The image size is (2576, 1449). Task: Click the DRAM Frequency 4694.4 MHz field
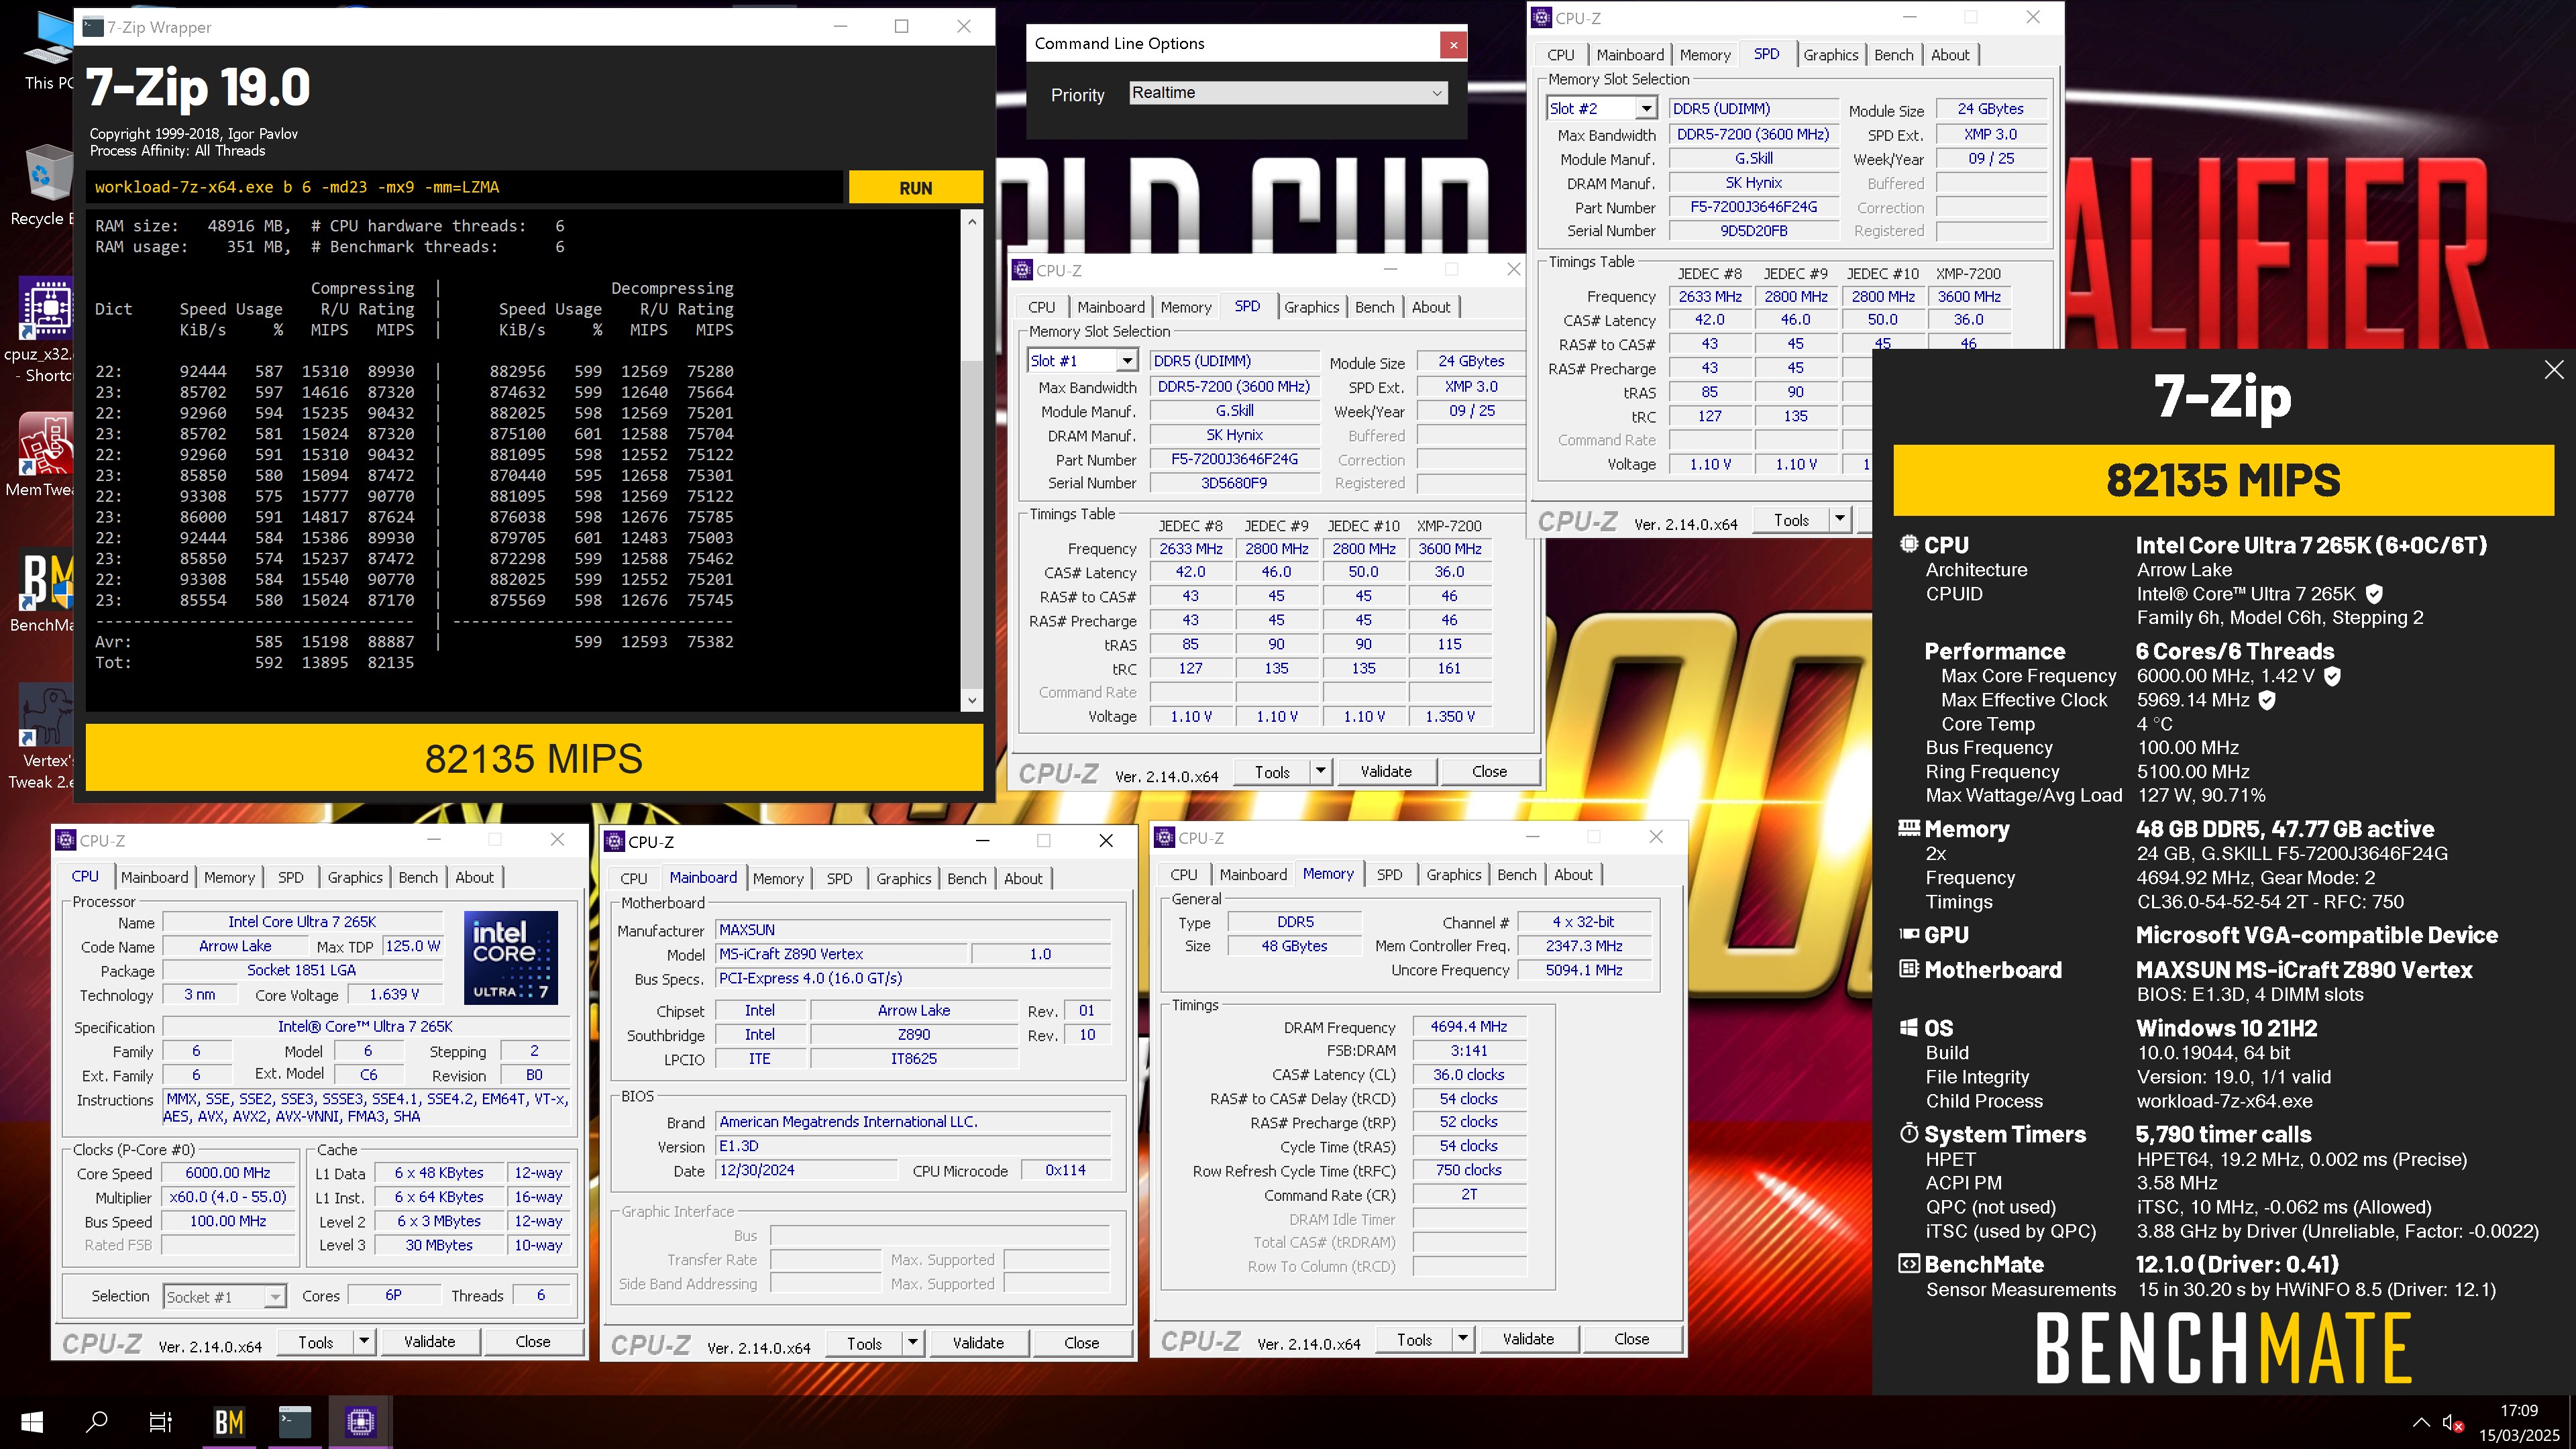pos(1468,1027)
